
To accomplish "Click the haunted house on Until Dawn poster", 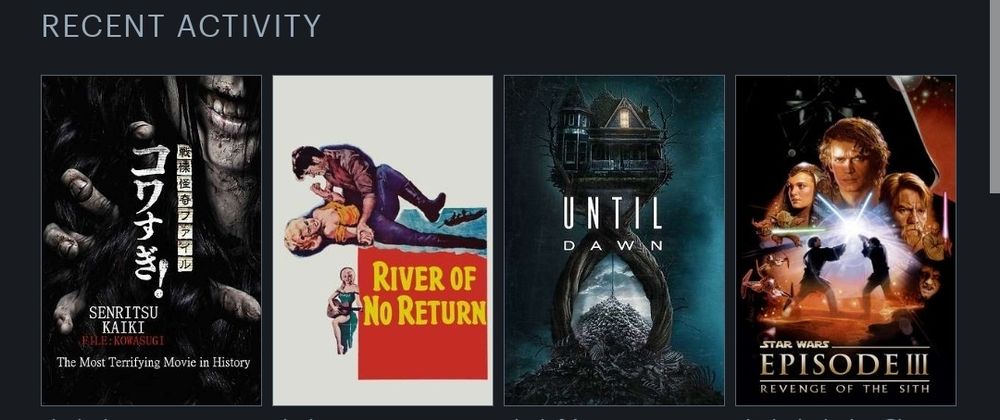I will click(x=610, y=134).
